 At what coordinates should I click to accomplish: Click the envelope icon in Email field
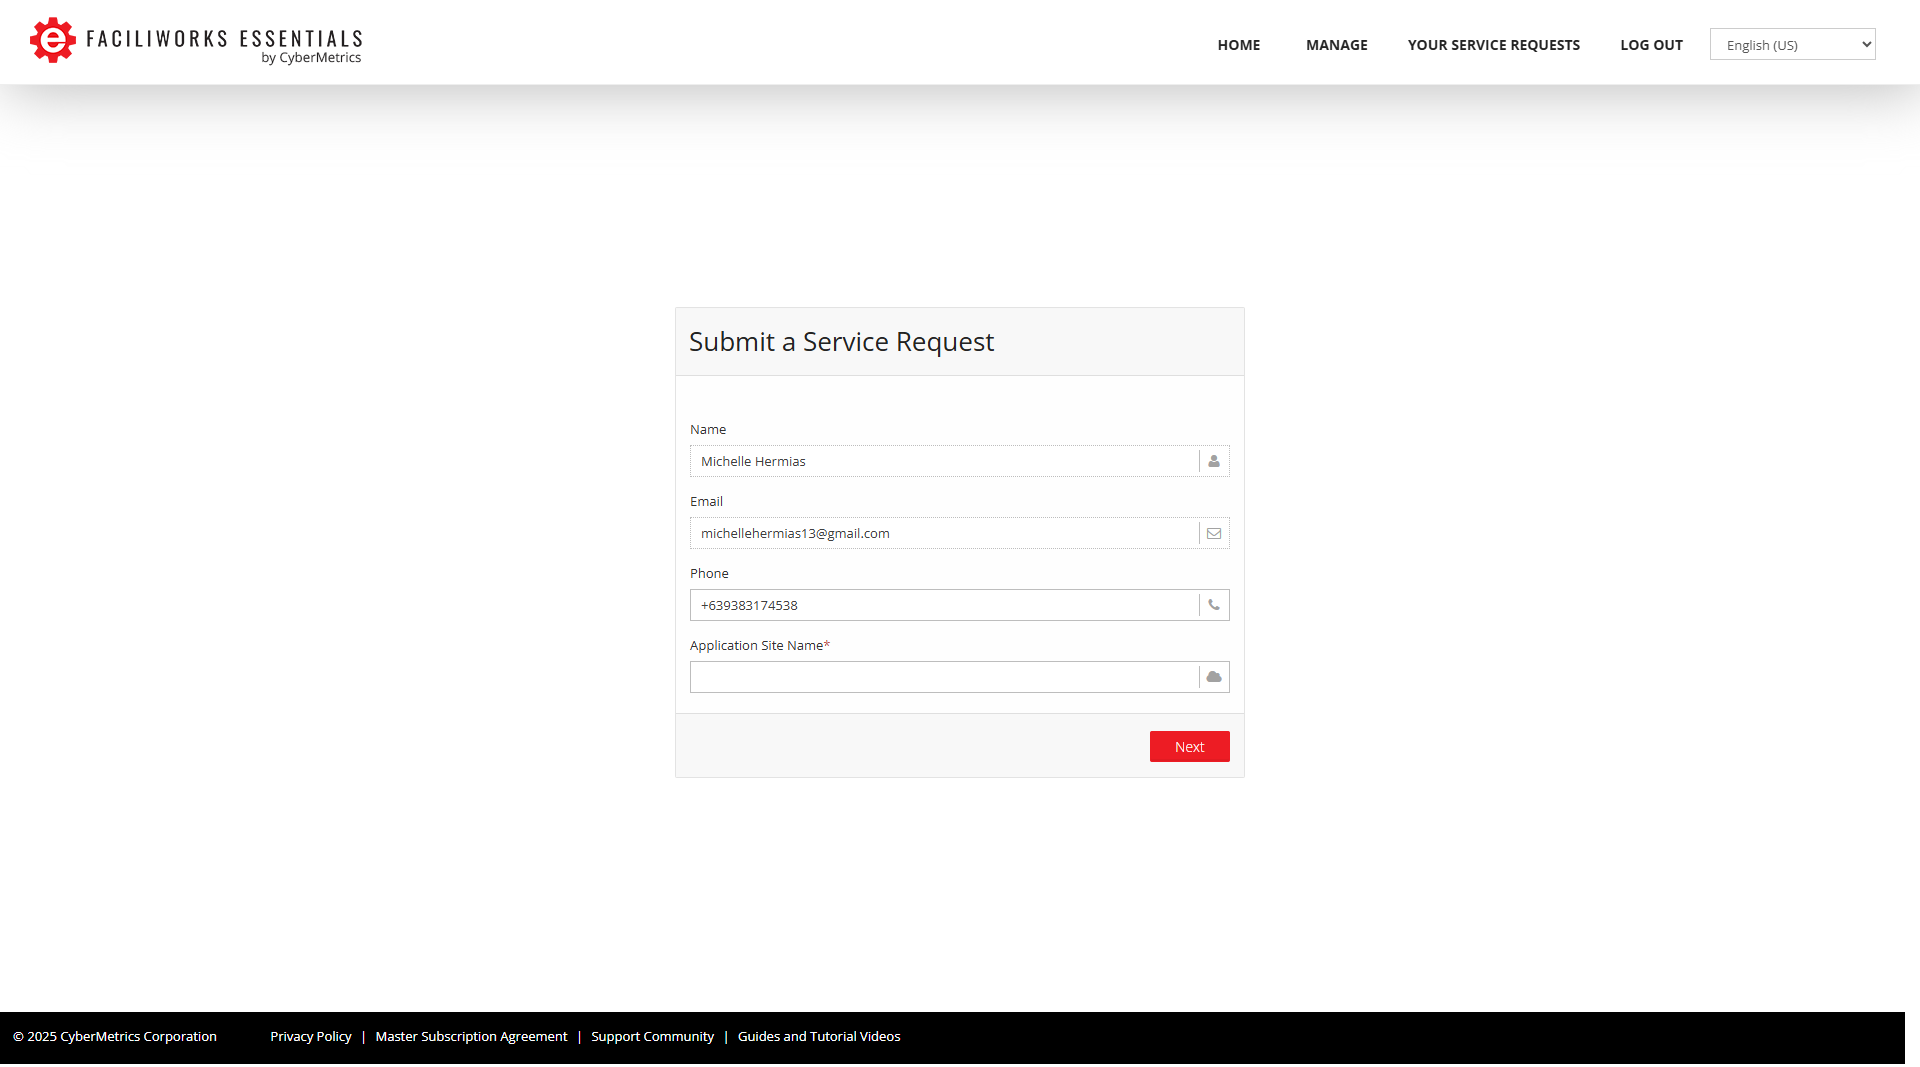pos(1214,533)
